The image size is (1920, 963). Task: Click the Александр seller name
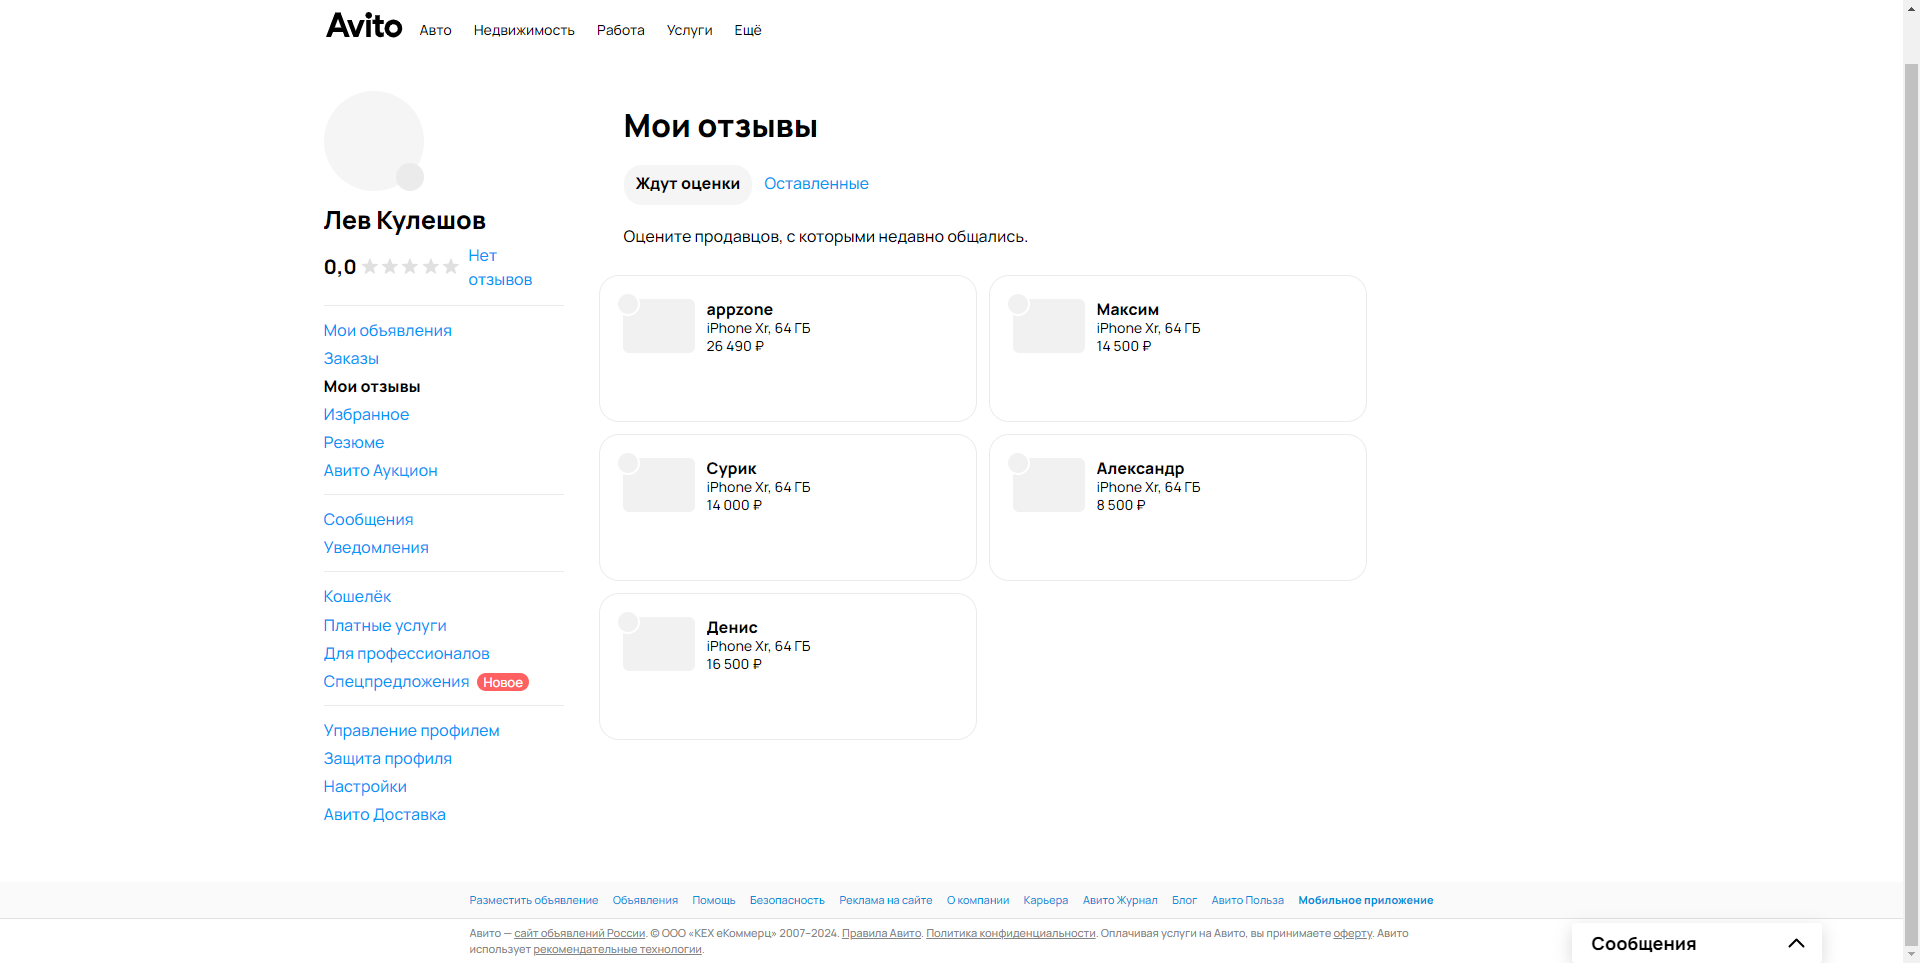(1140, 468)
